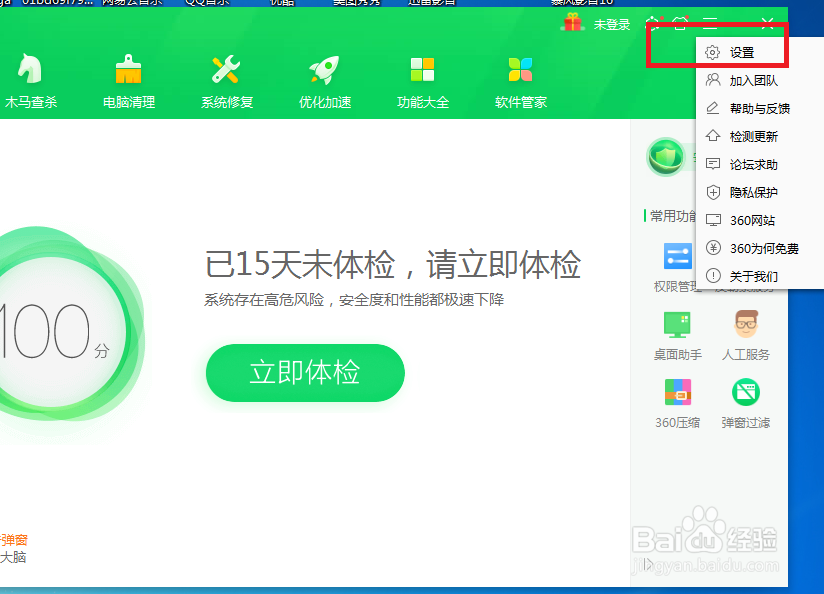Click the pencil icon beside 帮助与反馈
Image resolution: width=824 pixels, height=594 pixels.
[713, 108]
